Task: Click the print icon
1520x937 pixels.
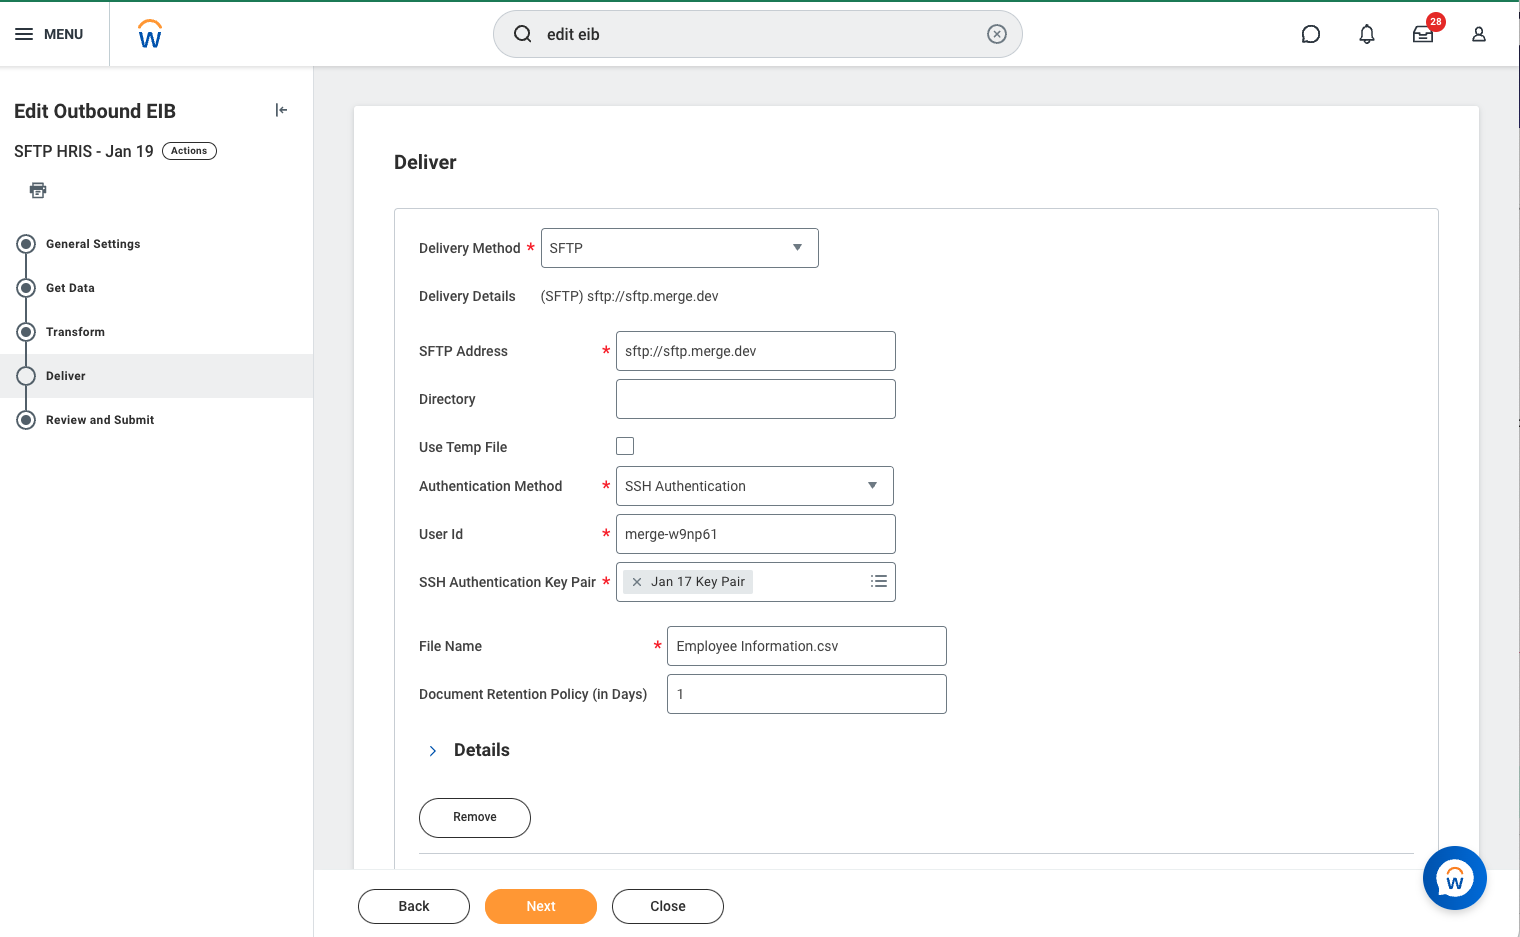Action: (x=38, y=190)
